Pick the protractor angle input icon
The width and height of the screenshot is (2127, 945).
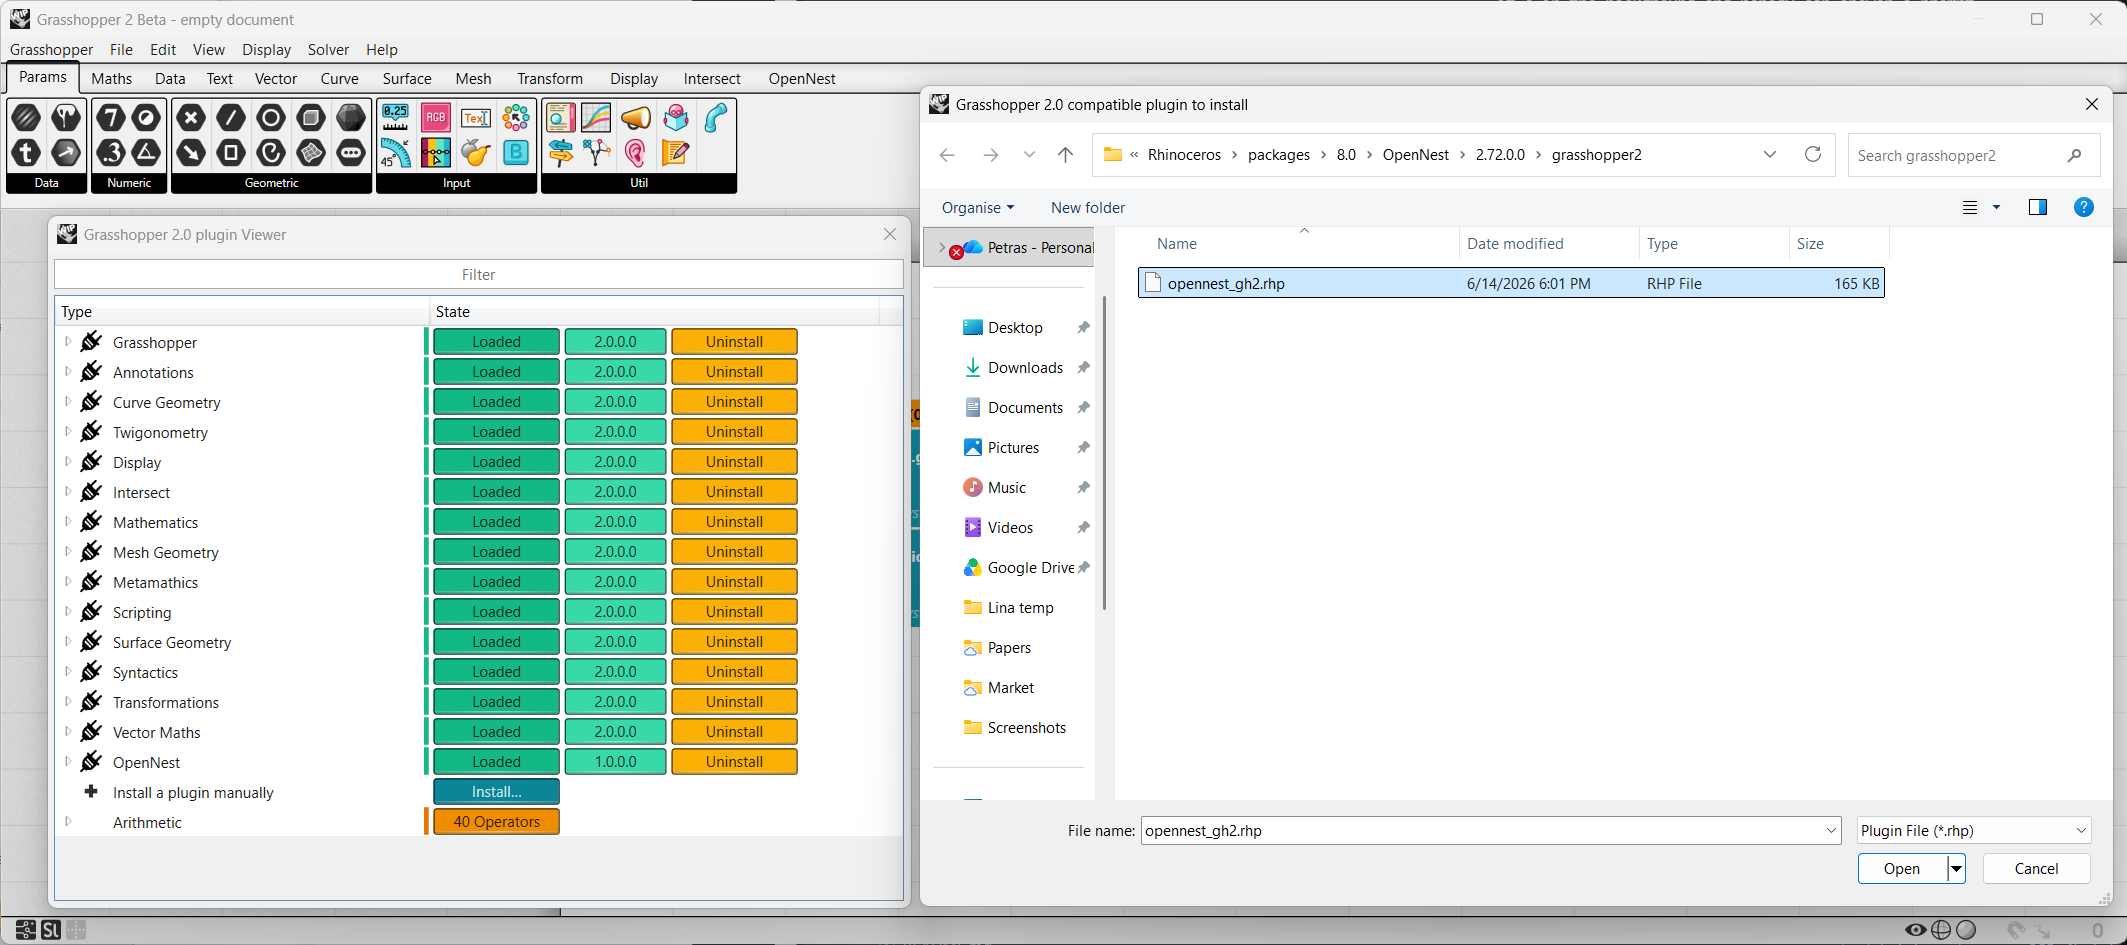[x=396, y=153]
